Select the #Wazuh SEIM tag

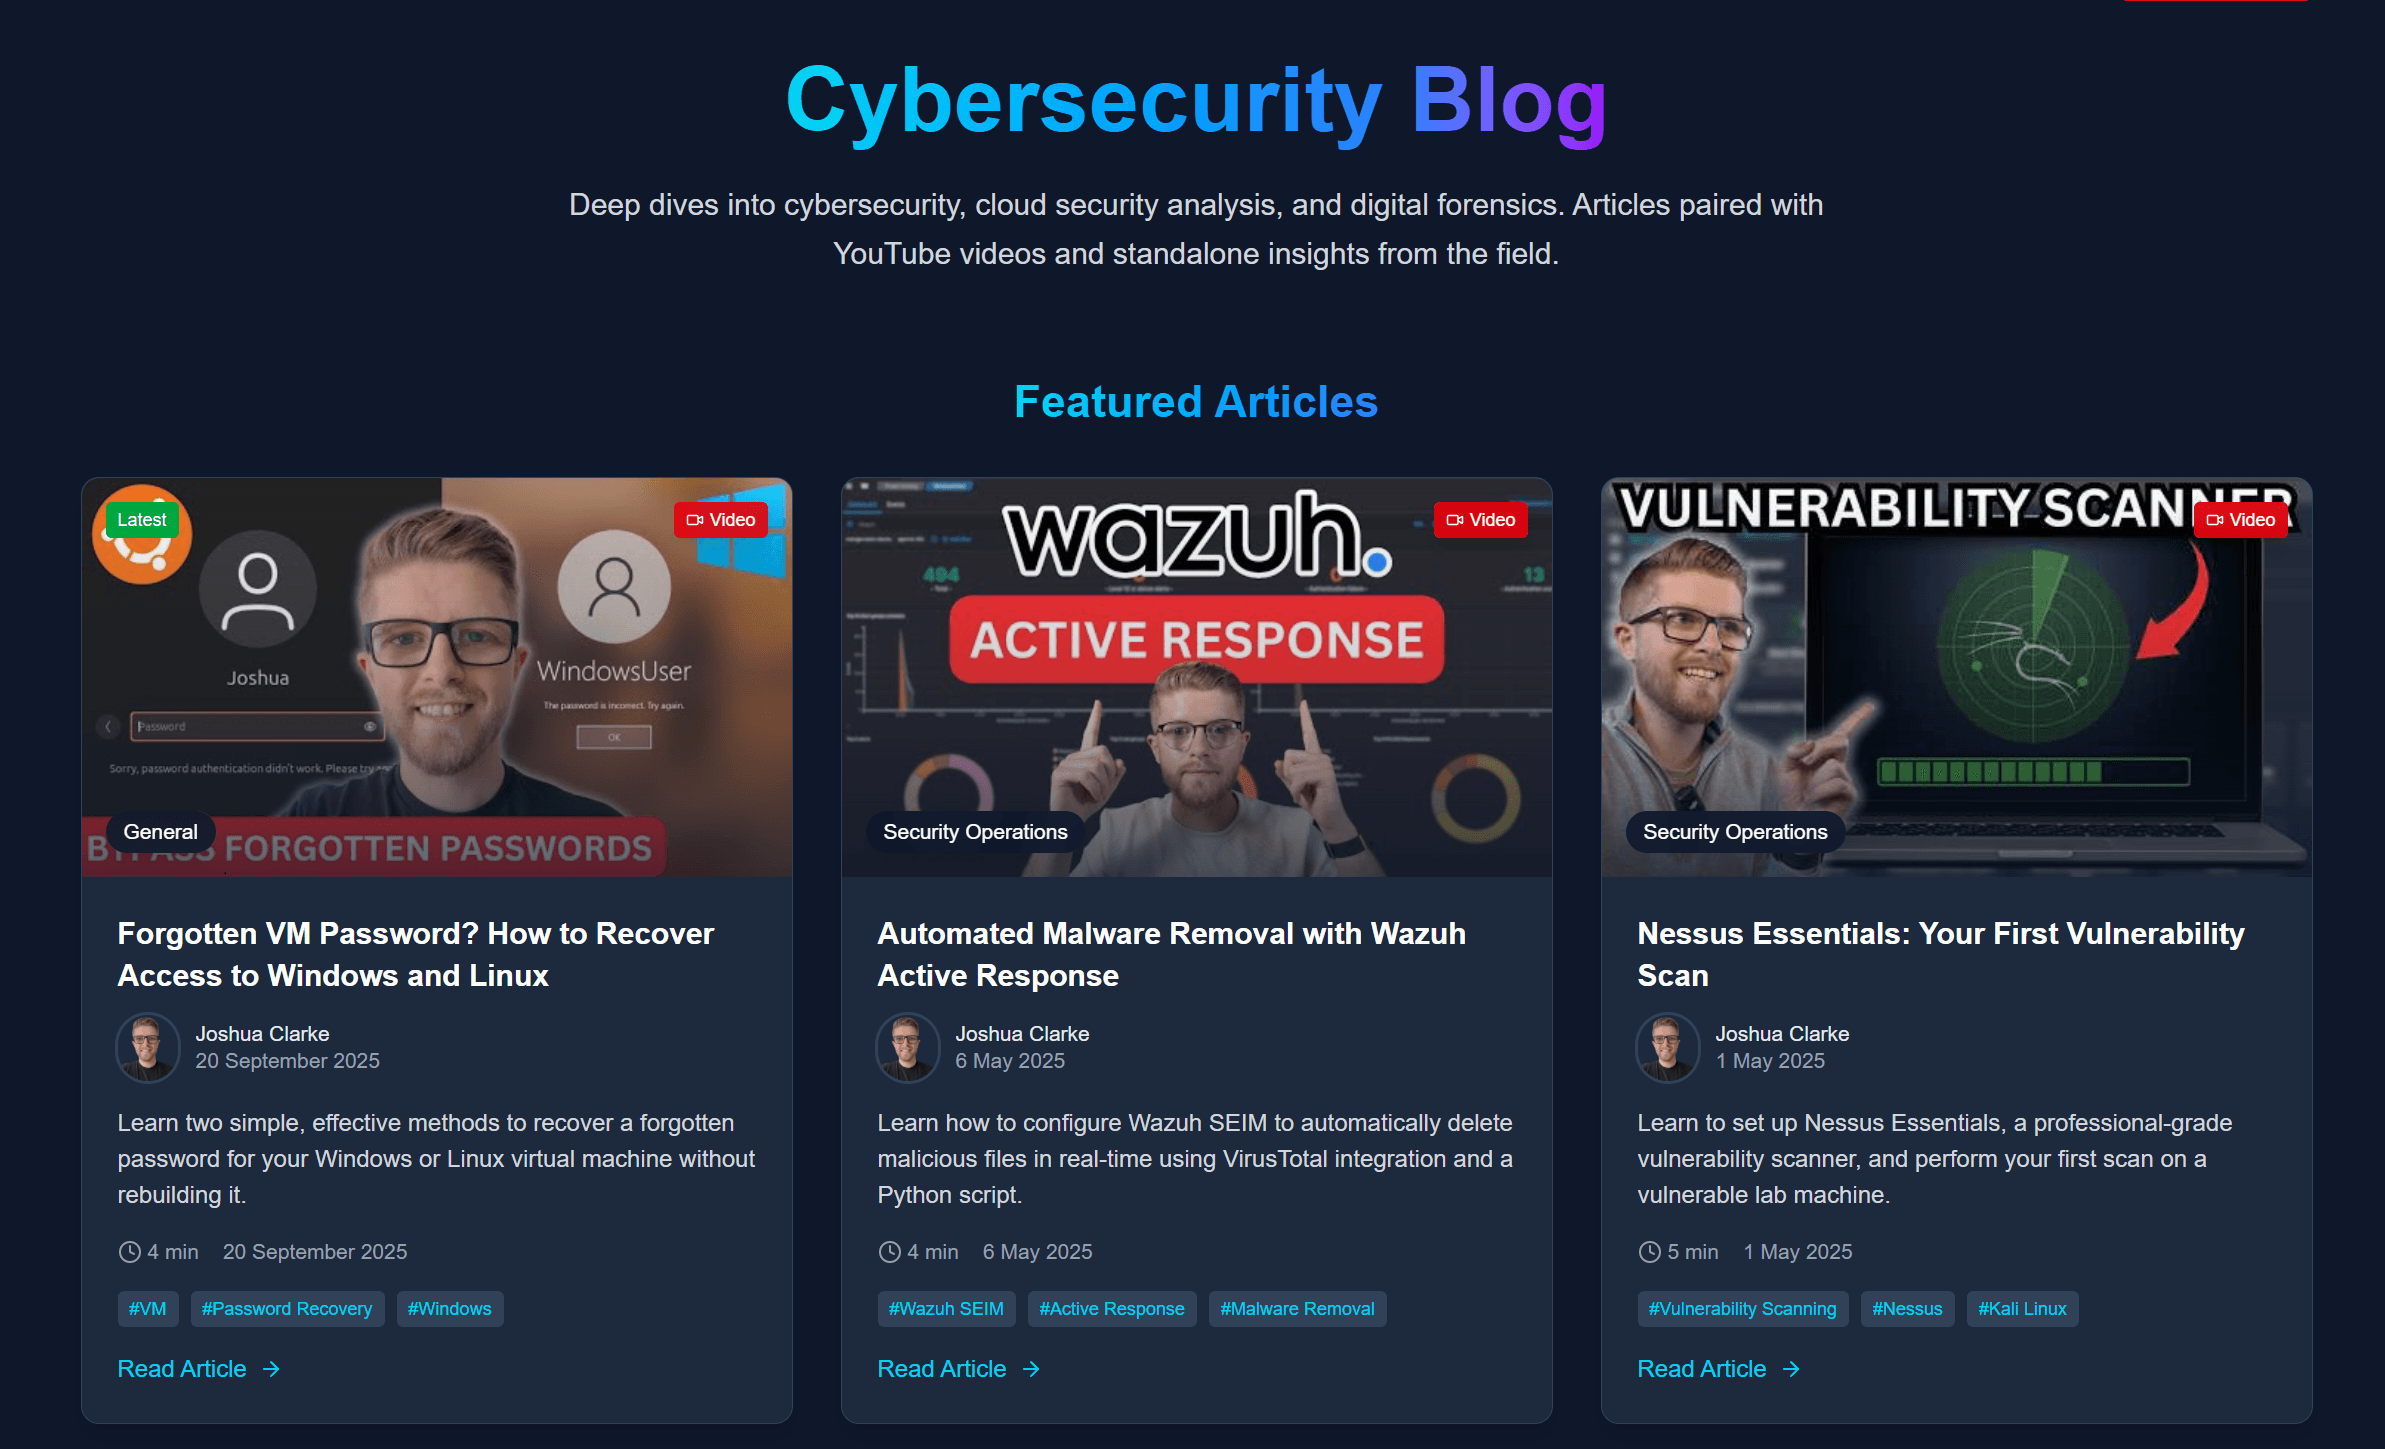[946, 1309]
